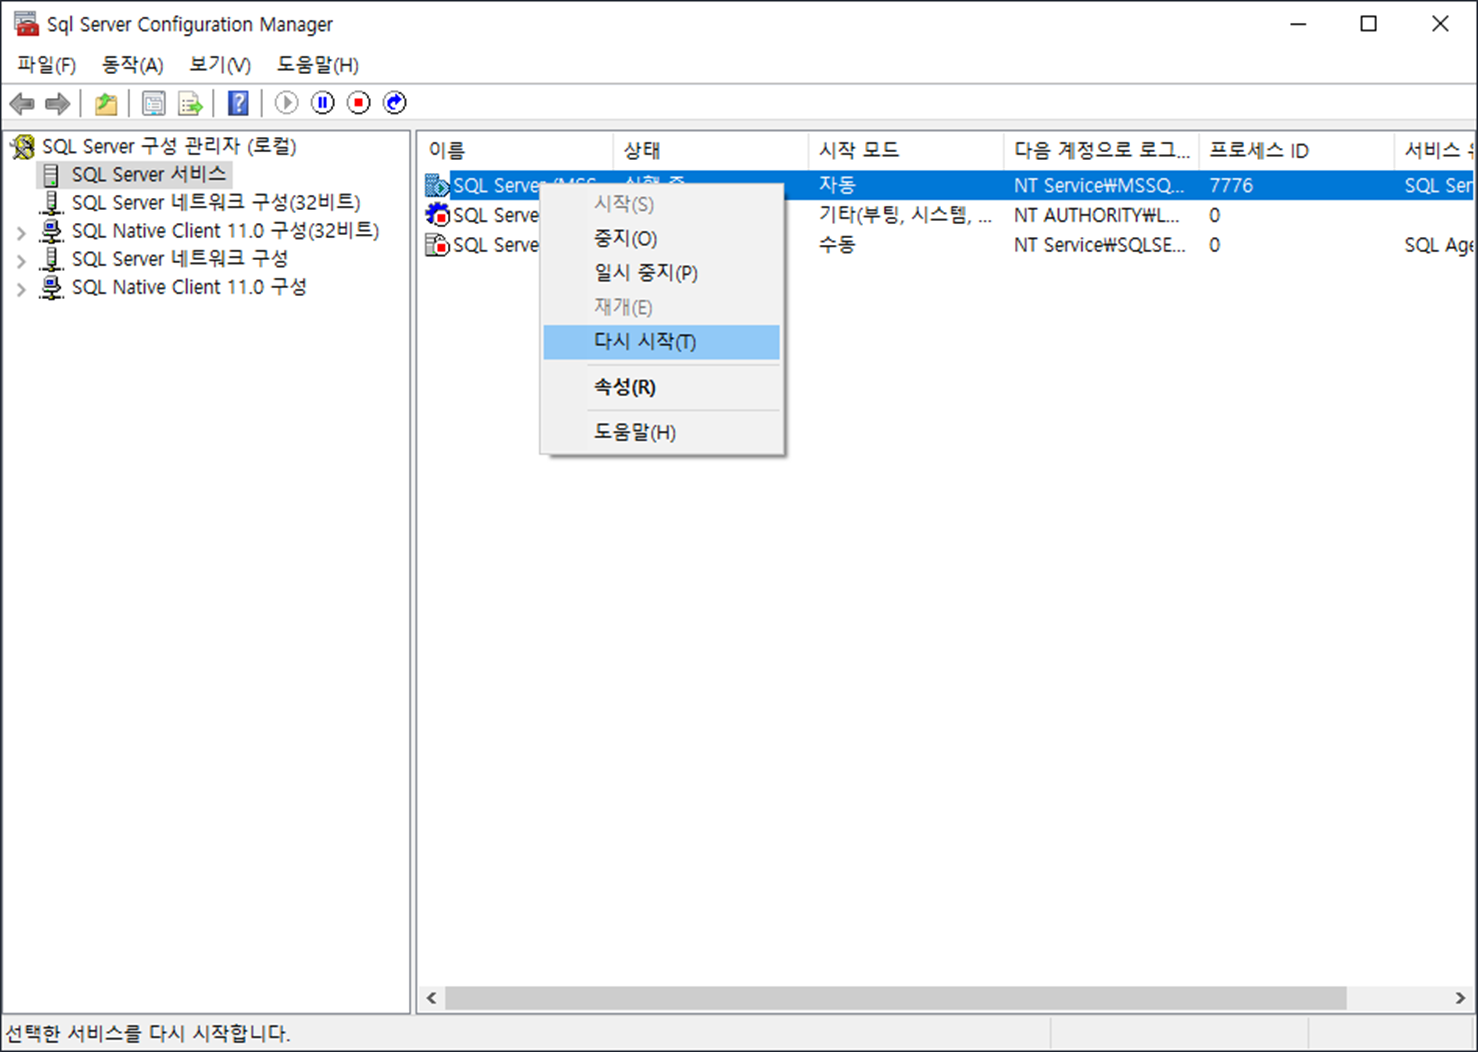Click the NT Service₩SQLSE... account cell
This screenshot has width=1478, height=1052.
[x=1100, y=244]
